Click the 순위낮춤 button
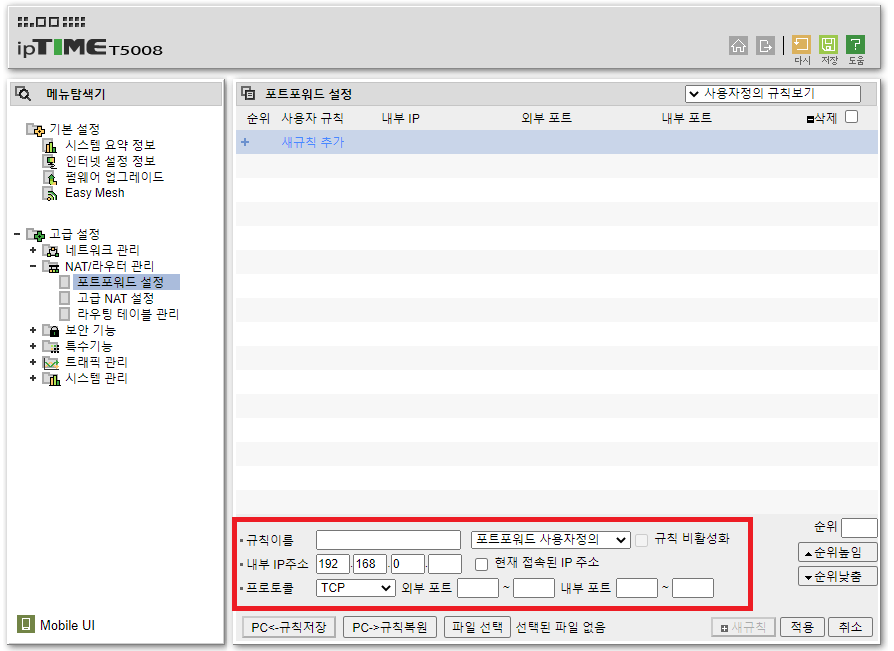This screenshot has width=894, height=651. [x=838, y=576]
